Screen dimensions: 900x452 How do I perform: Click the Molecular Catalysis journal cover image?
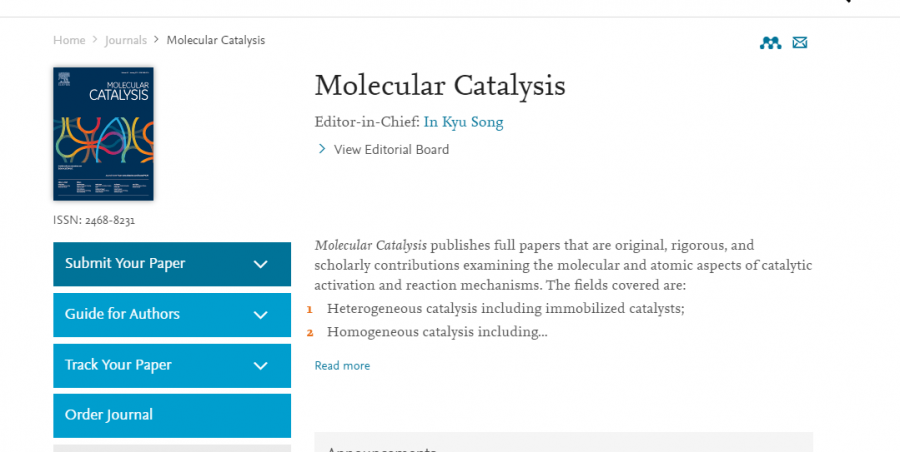coord(103,134)
